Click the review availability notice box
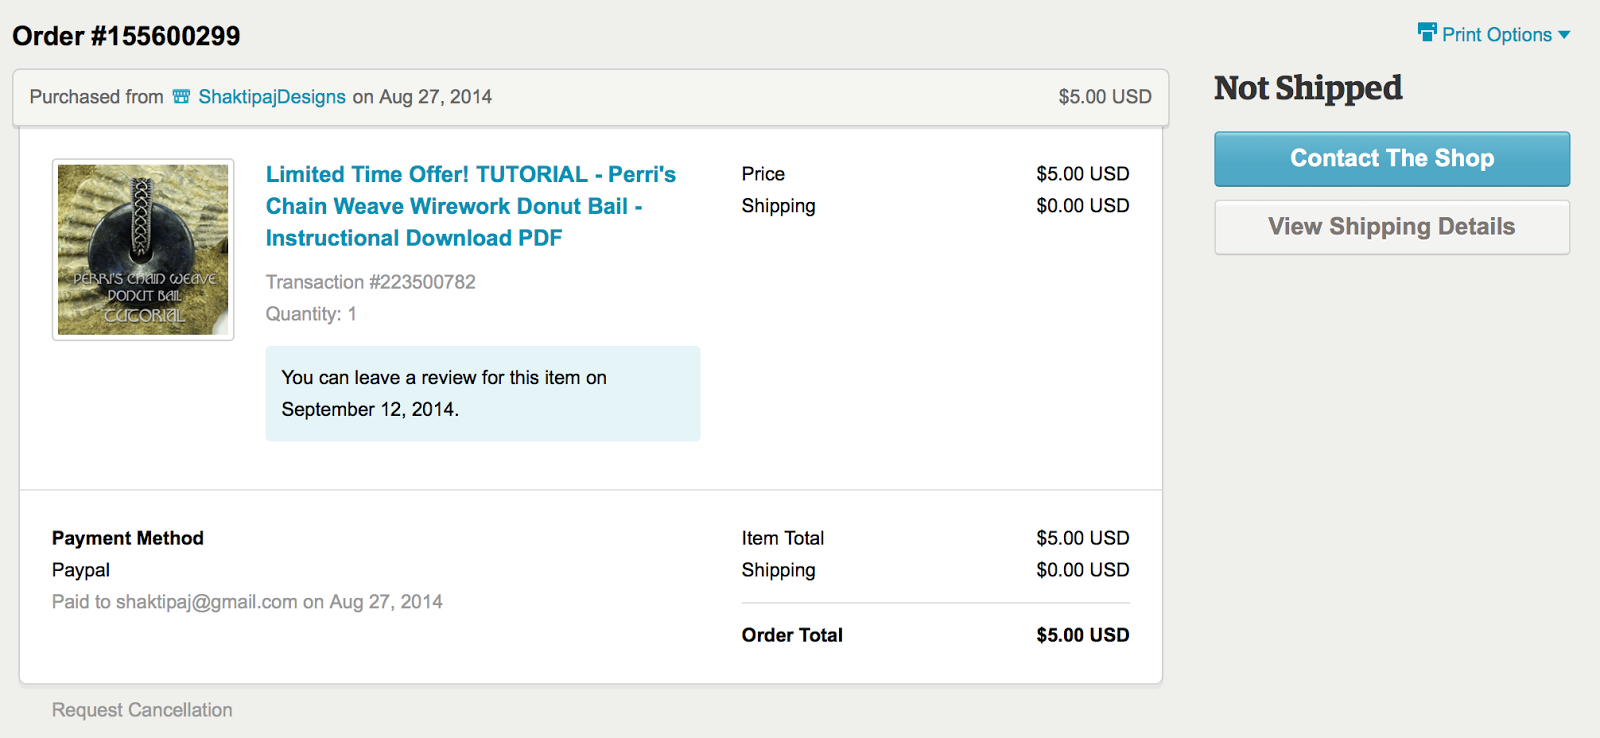1600x738 pixels. [483, 394]
